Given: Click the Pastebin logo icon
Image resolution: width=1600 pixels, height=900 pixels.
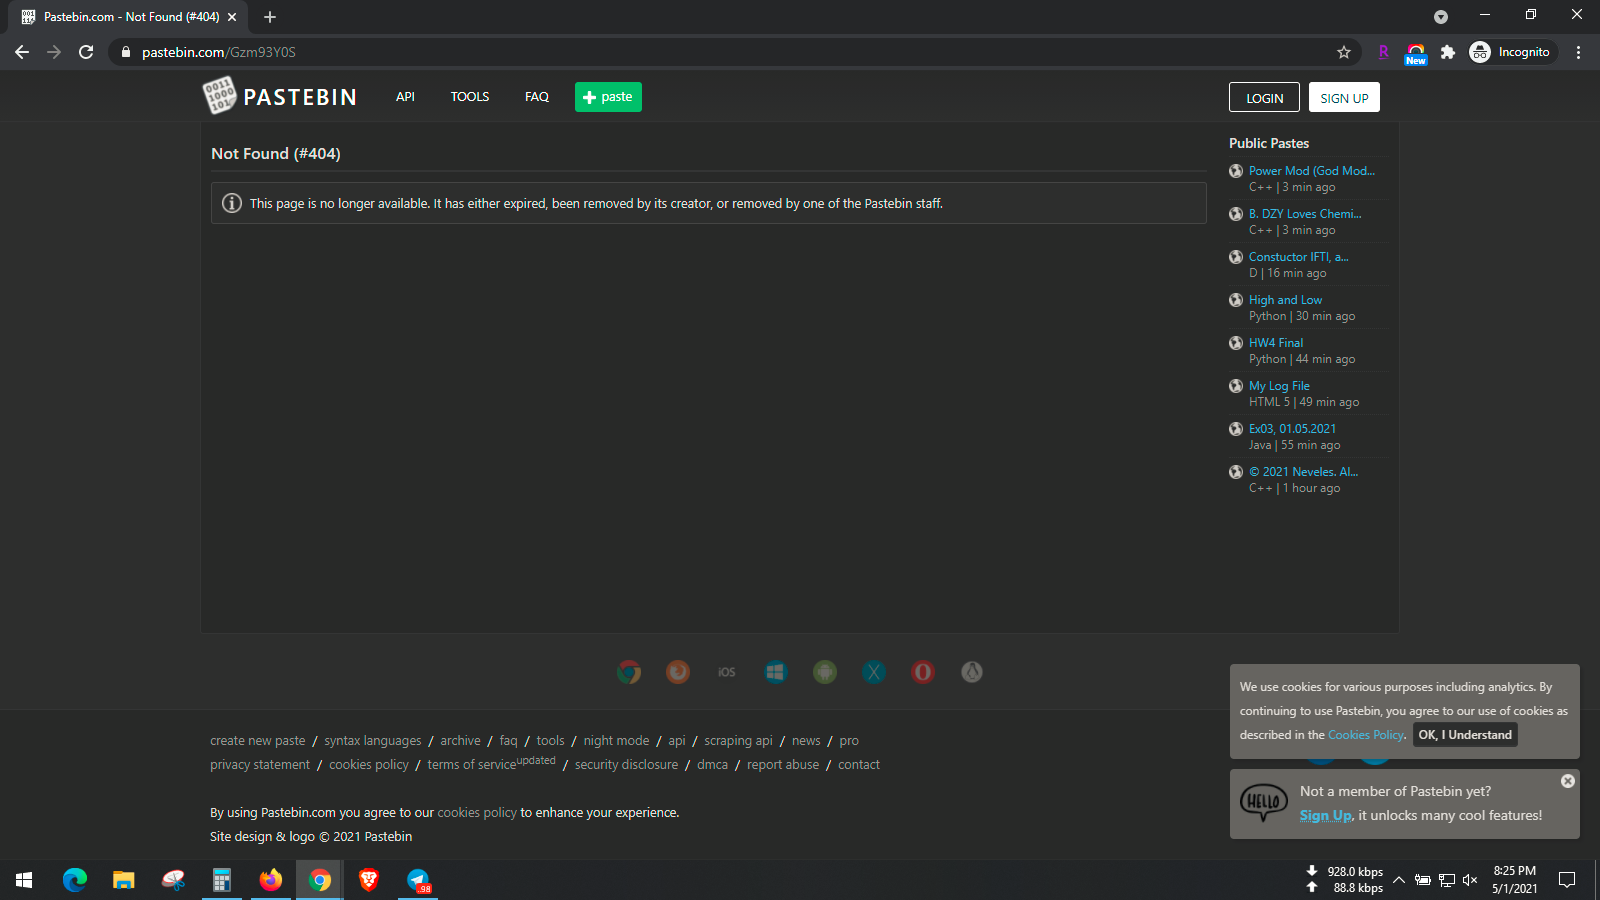Looking at the screenshot, I should [219, 96].
